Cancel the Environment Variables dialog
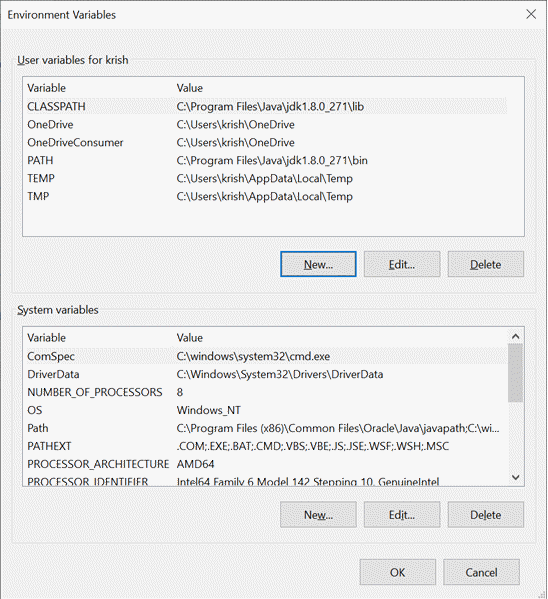 (x=481, y=572)
